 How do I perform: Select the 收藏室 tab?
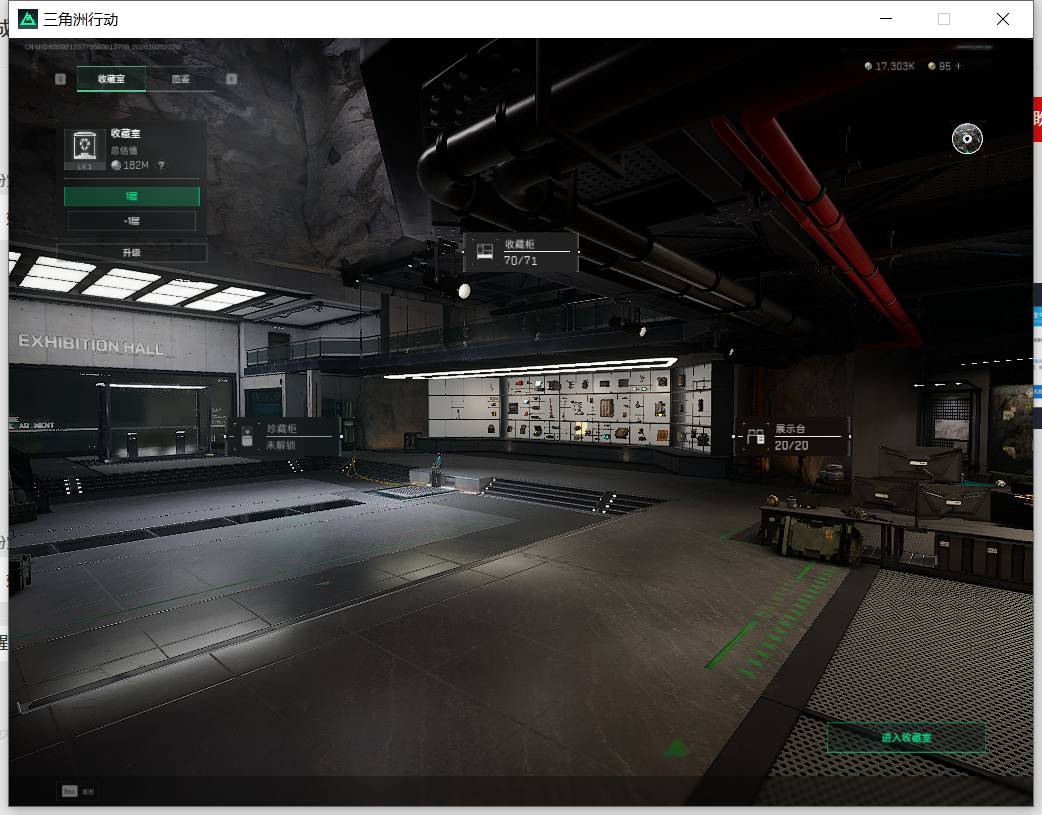click(111, 79)
